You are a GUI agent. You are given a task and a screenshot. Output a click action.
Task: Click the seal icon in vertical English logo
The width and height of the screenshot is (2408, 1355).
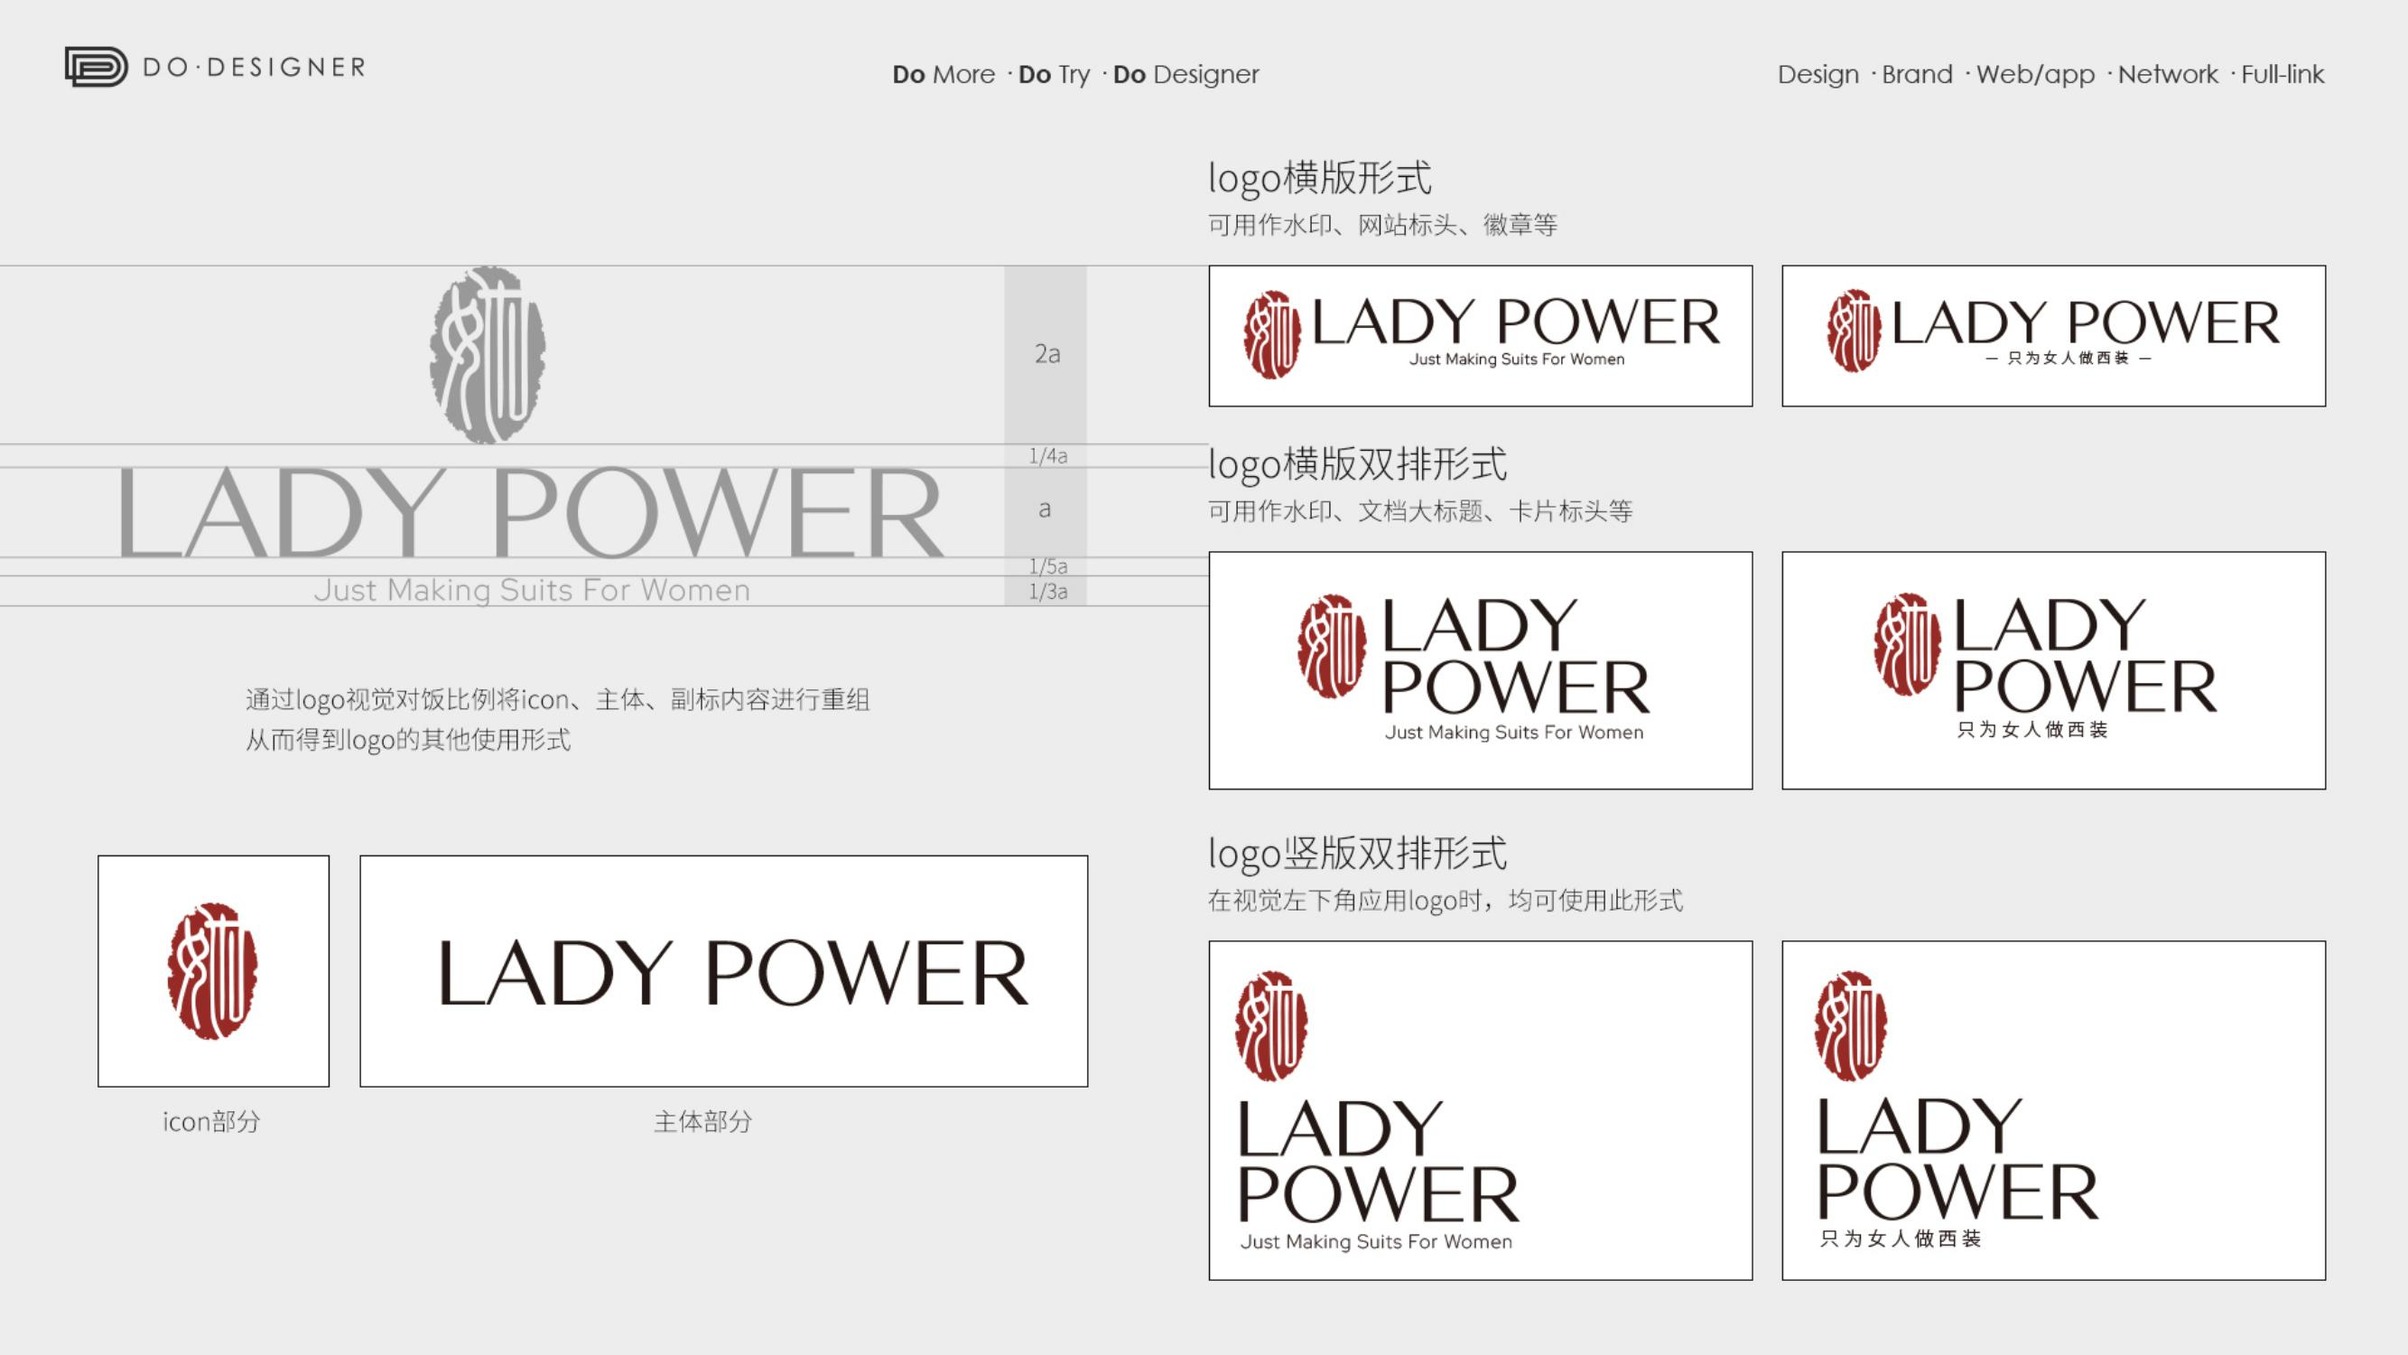[x=1271, y=1026]
